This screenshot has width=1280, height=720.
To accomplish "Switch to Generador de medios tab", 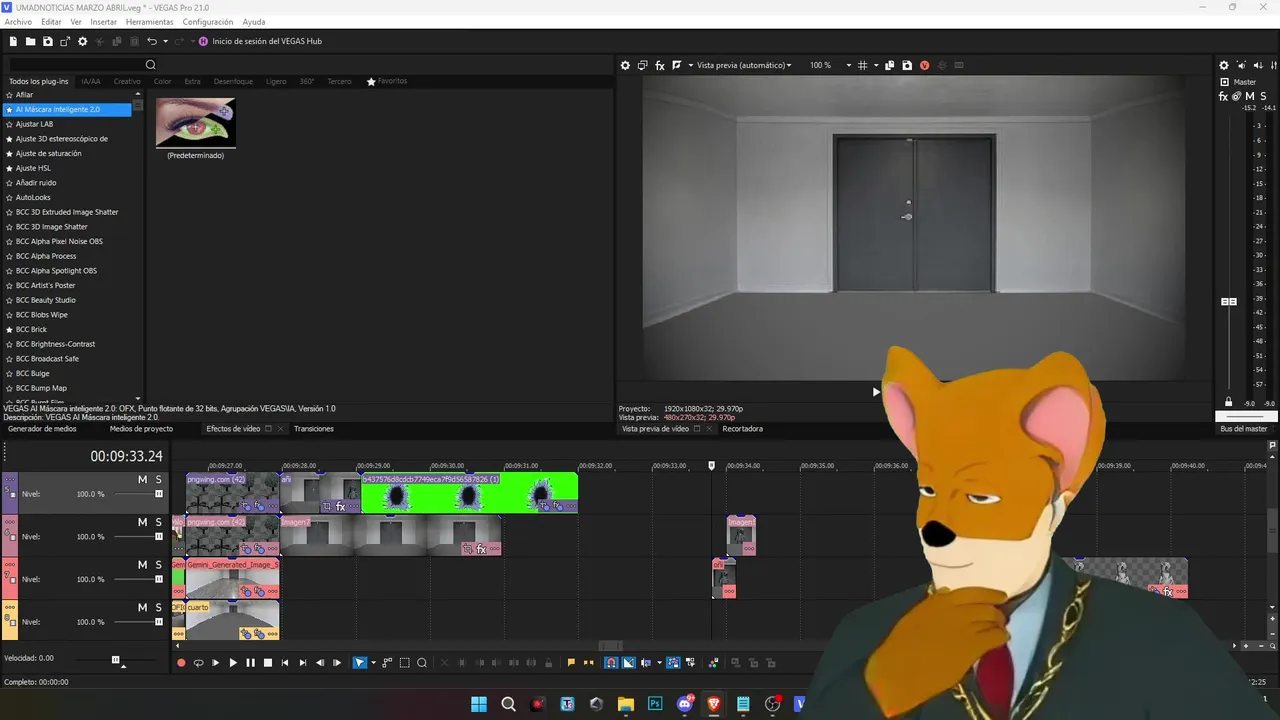I will pyautogui.click(x=42, y=428).
